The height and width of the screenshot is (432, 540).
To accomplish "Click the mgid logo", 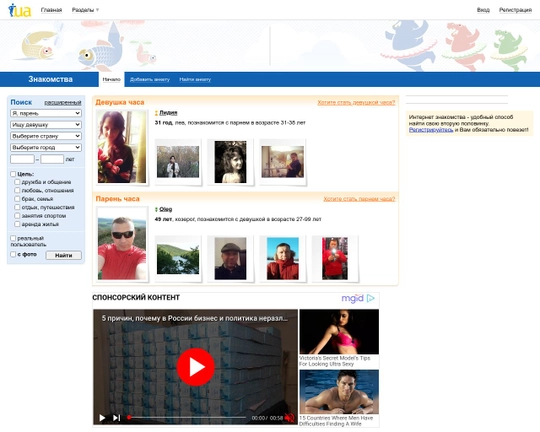I will click(352, 298).
